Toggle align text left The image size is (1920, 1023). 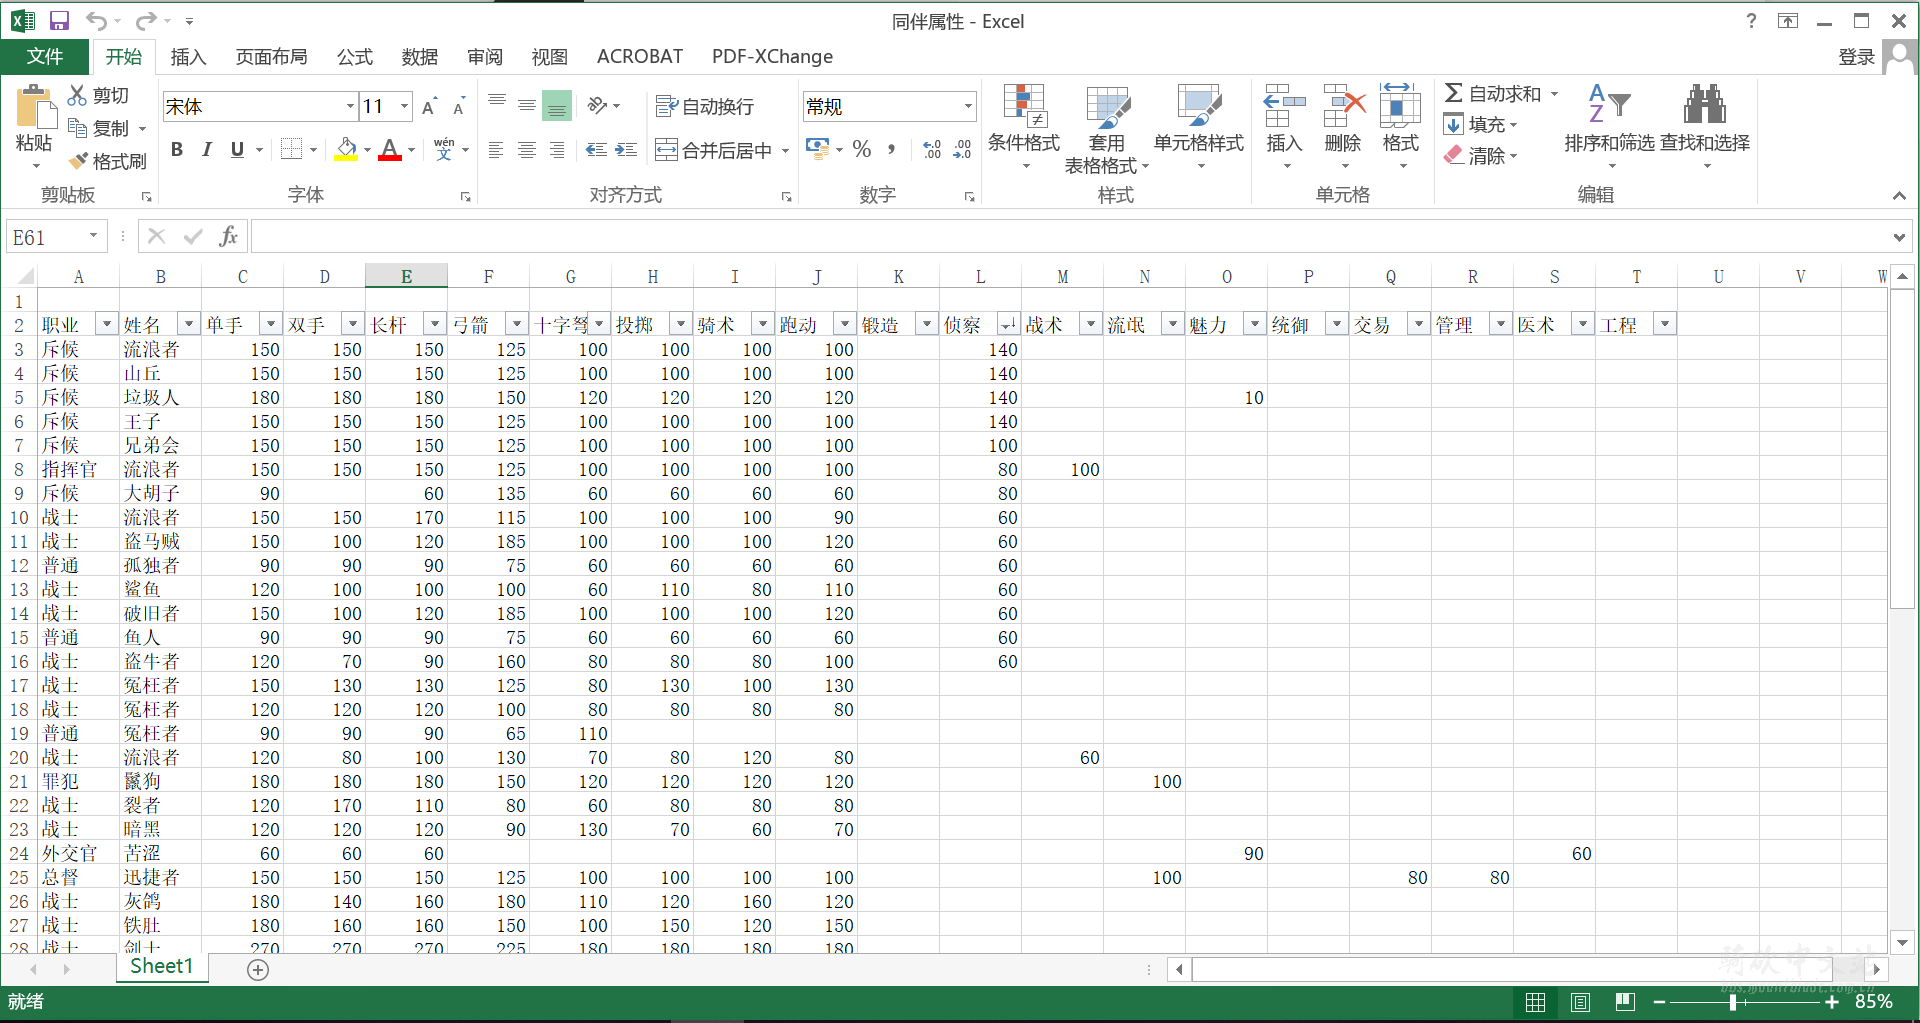coord(496,150)
